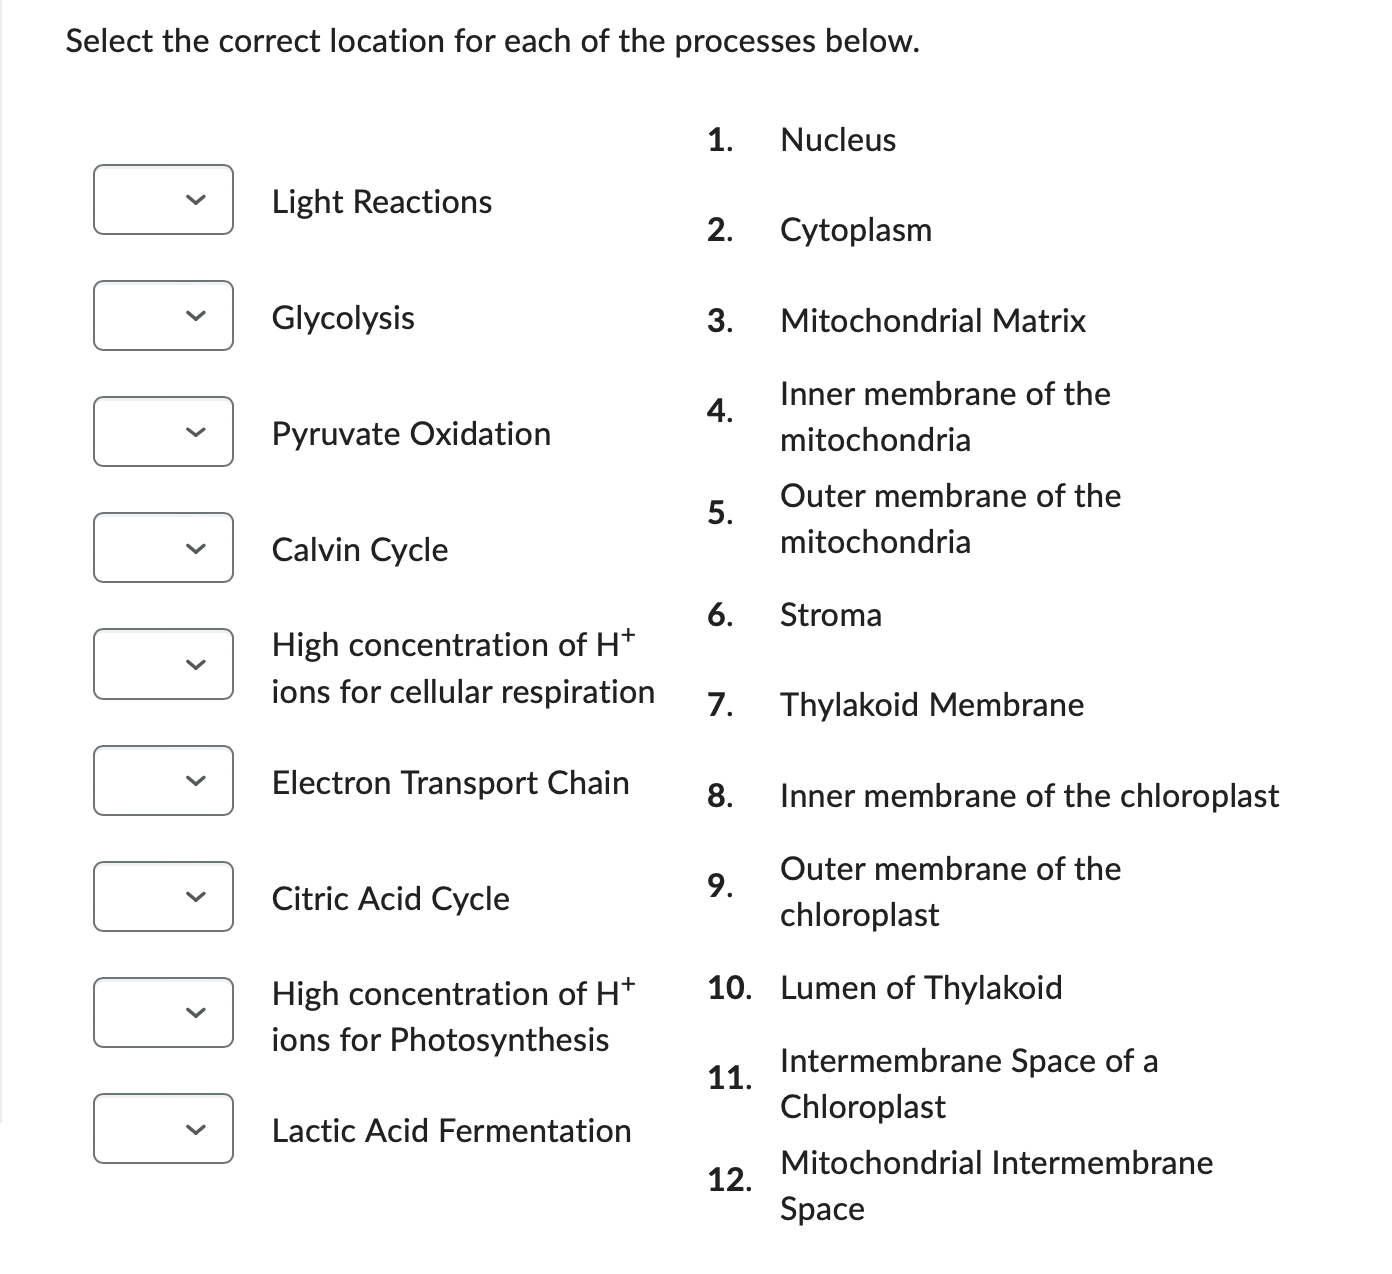Click the Cytoplasm answer option
The width and height of the screenshot is (1392, 1274).
pos(856,230)
